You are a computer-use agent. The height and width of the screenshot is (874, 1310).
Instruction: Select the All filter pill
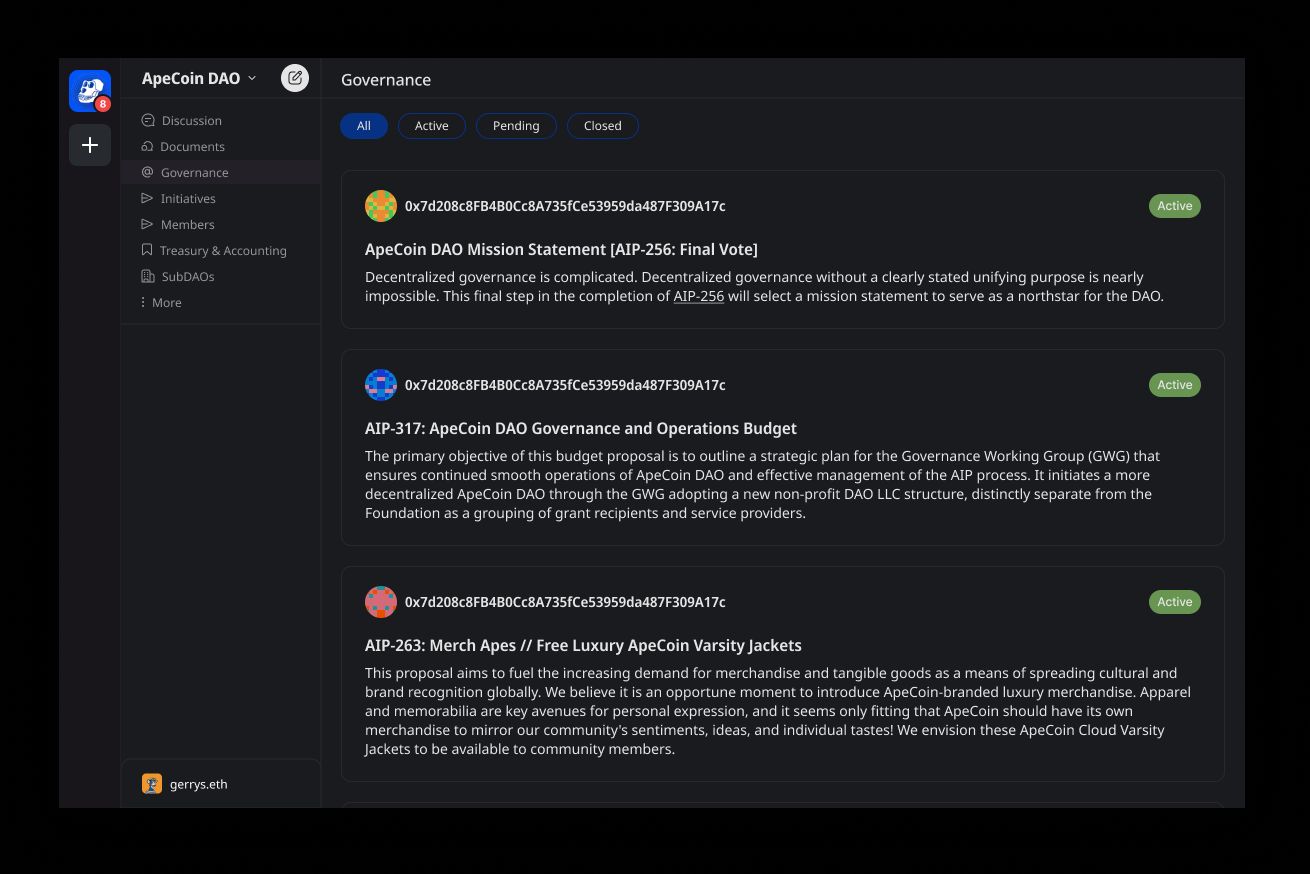[364, 126]
